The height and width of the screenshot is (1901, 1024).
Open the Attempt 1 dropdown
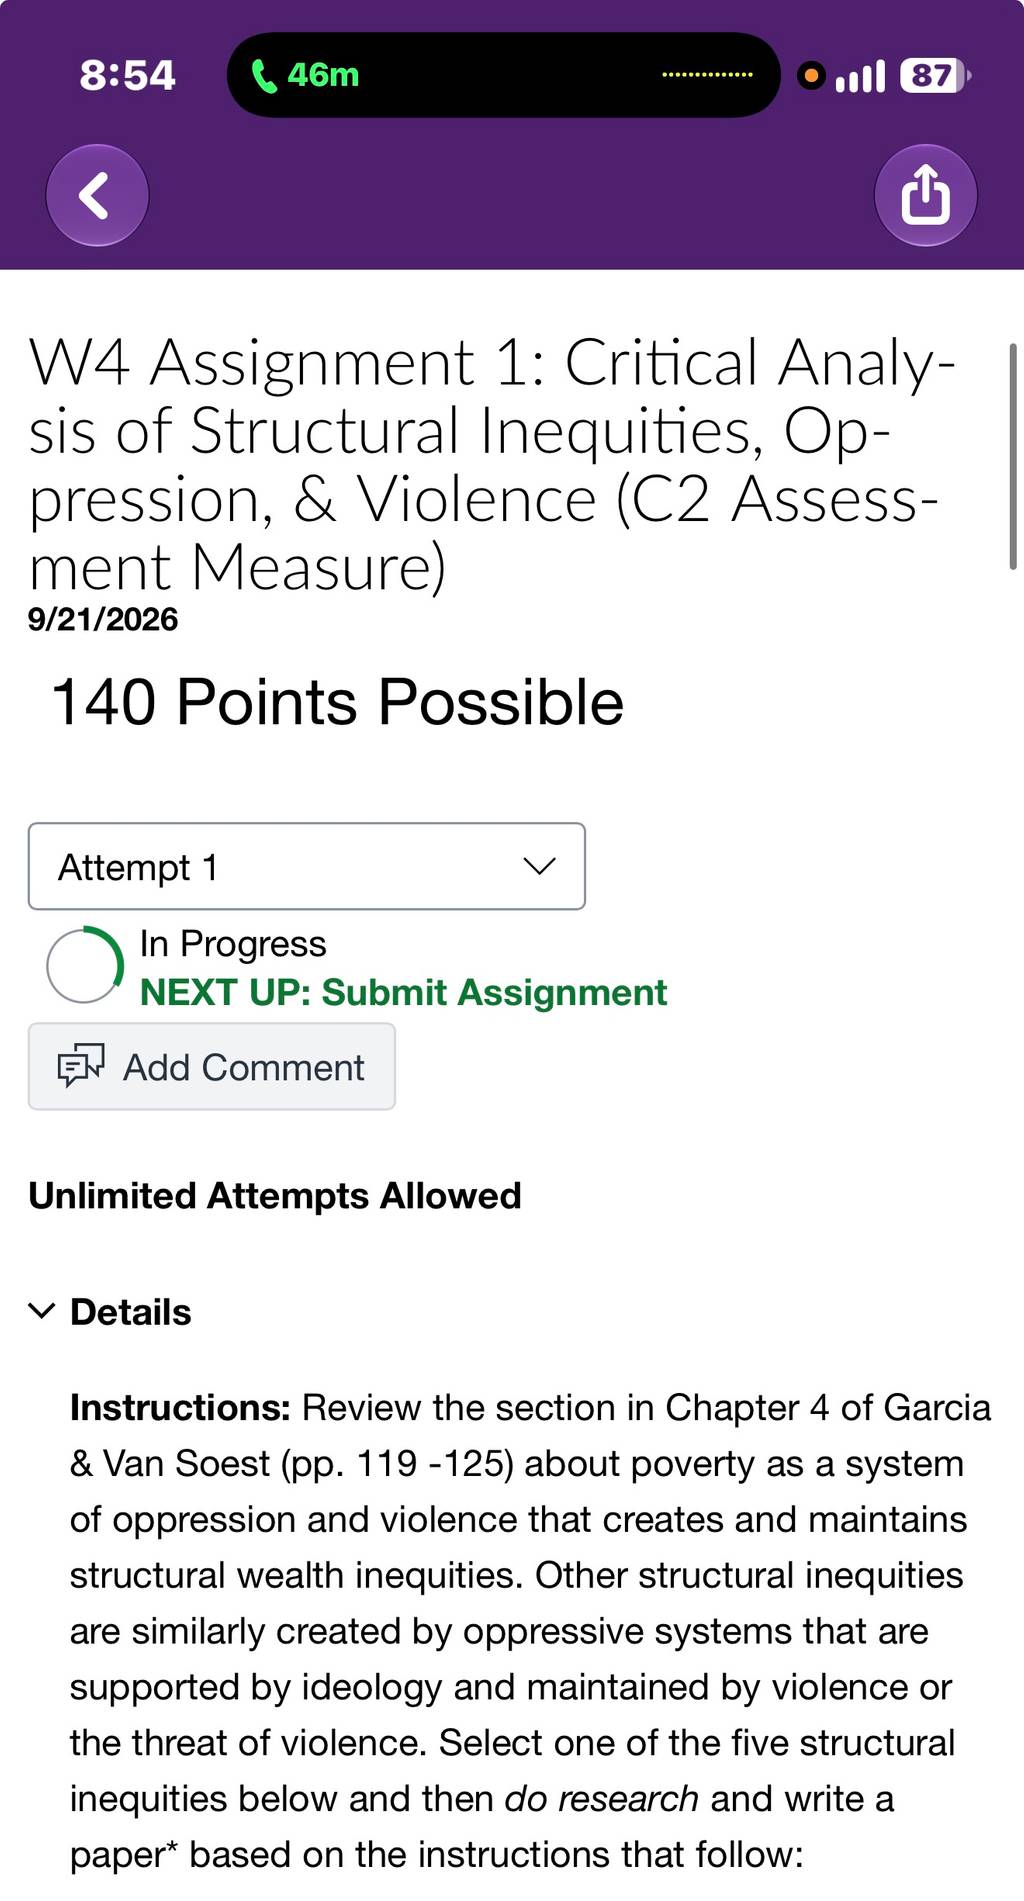click(x=307, y=866)
